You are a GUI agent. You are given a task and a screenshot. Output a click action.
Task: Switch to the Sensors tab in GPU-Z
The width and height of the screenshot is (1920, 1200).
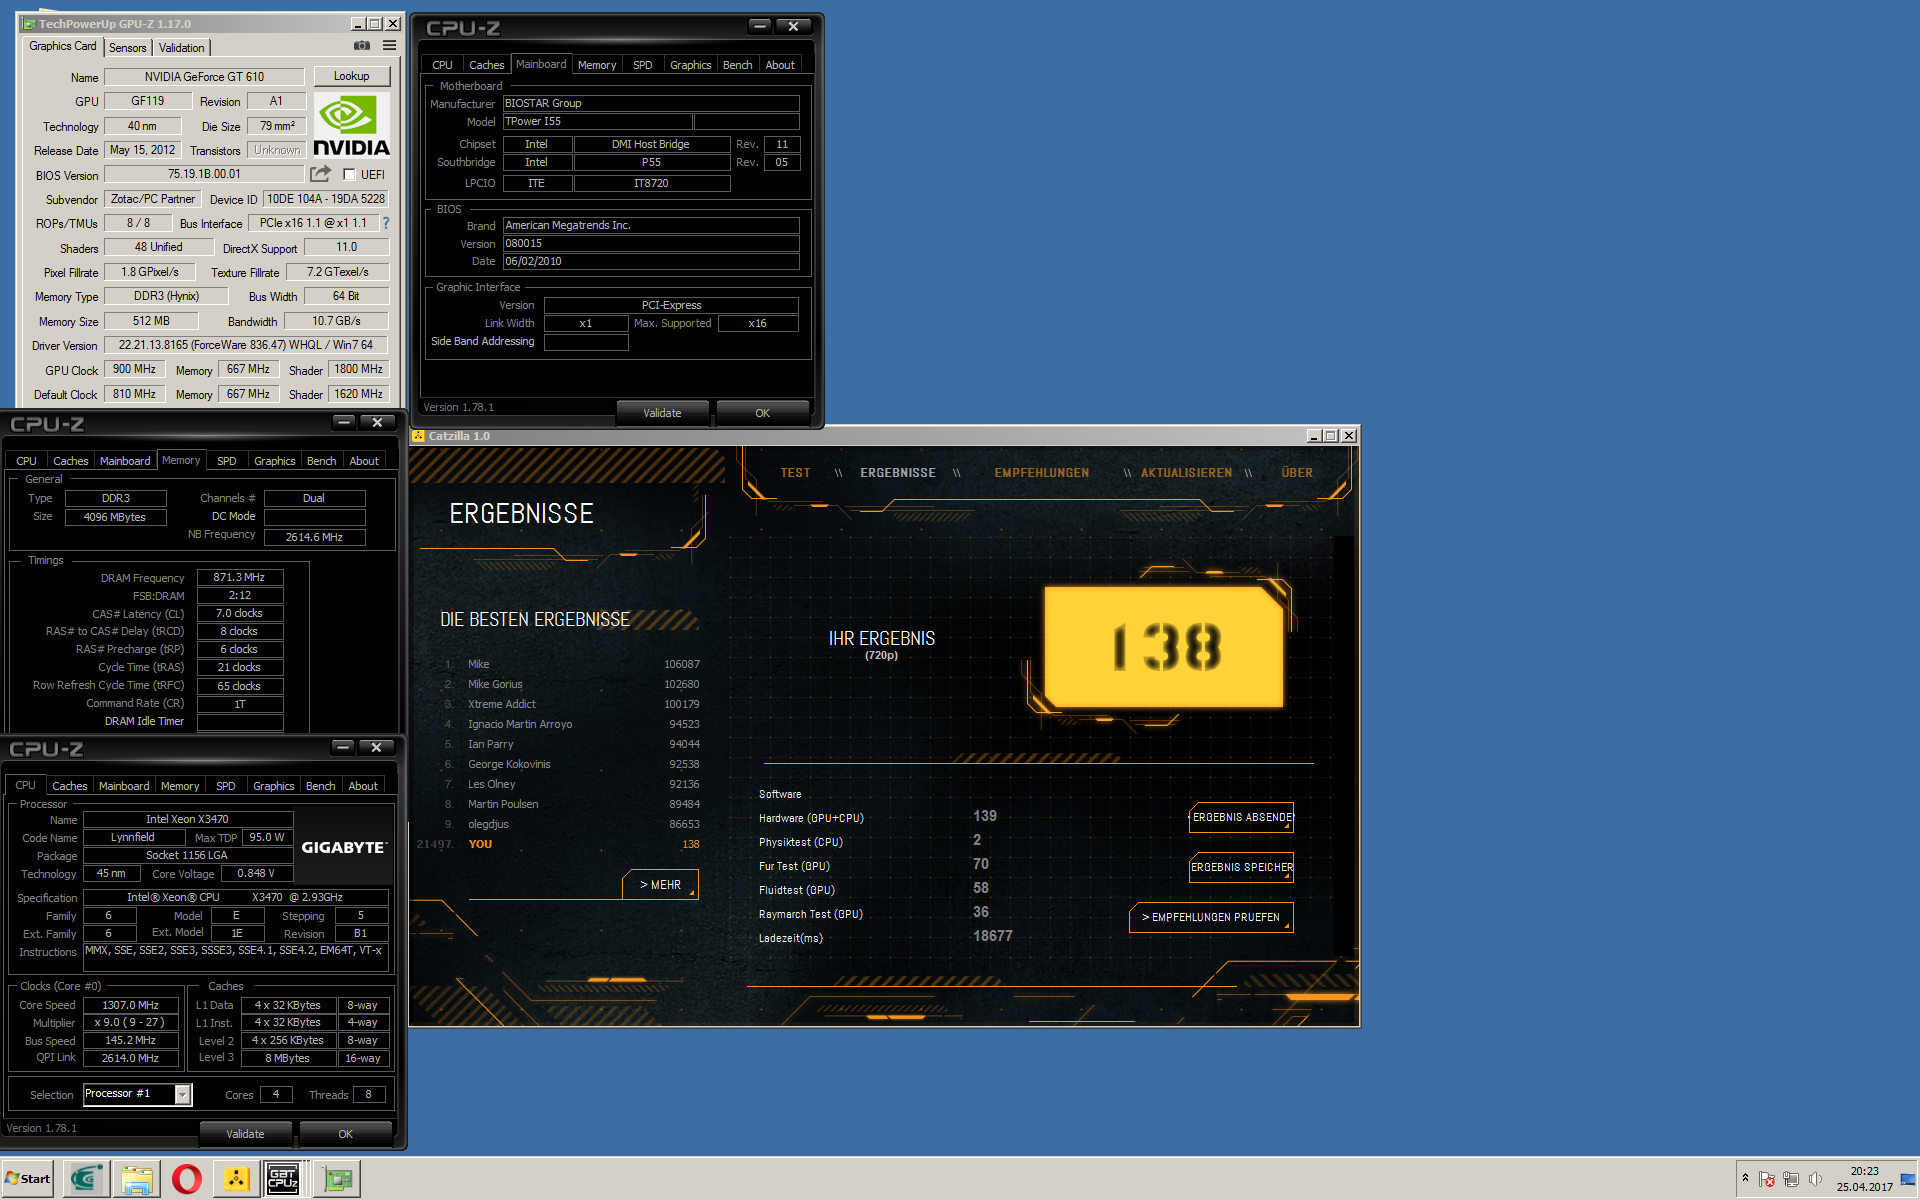127,47
